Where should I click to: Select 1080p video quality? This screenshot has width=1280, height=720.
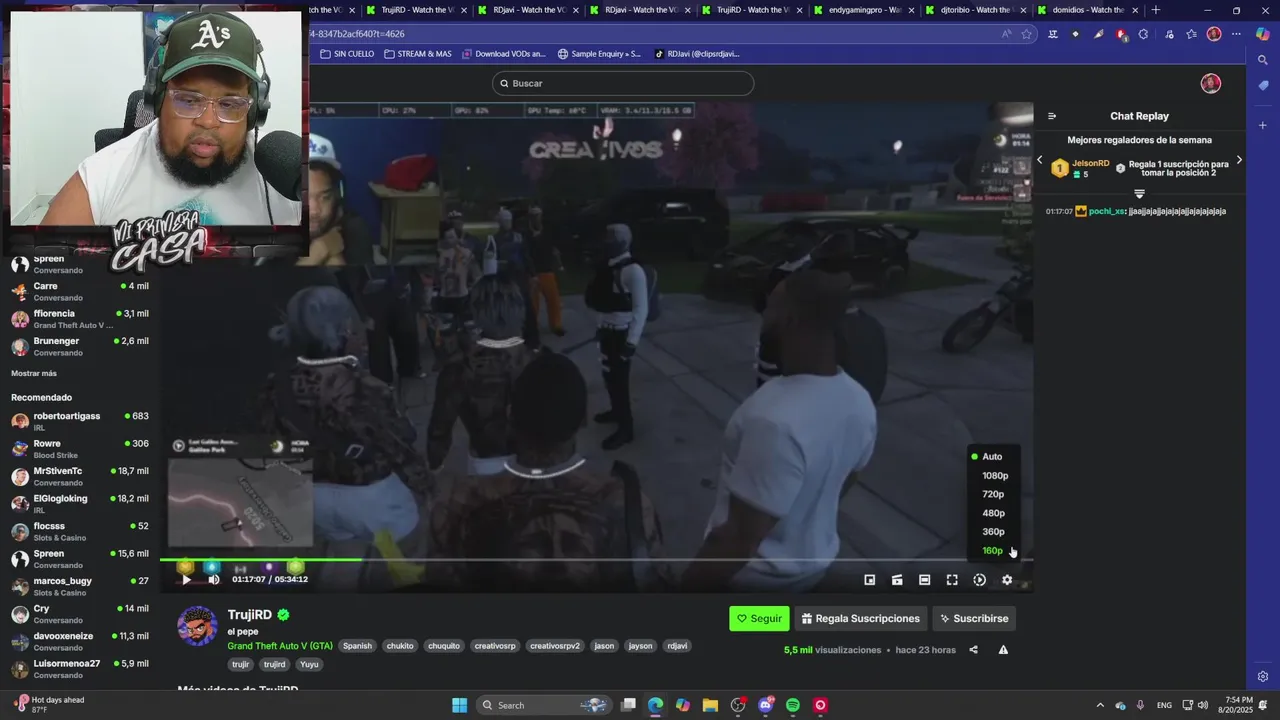[x=994, y=476]
